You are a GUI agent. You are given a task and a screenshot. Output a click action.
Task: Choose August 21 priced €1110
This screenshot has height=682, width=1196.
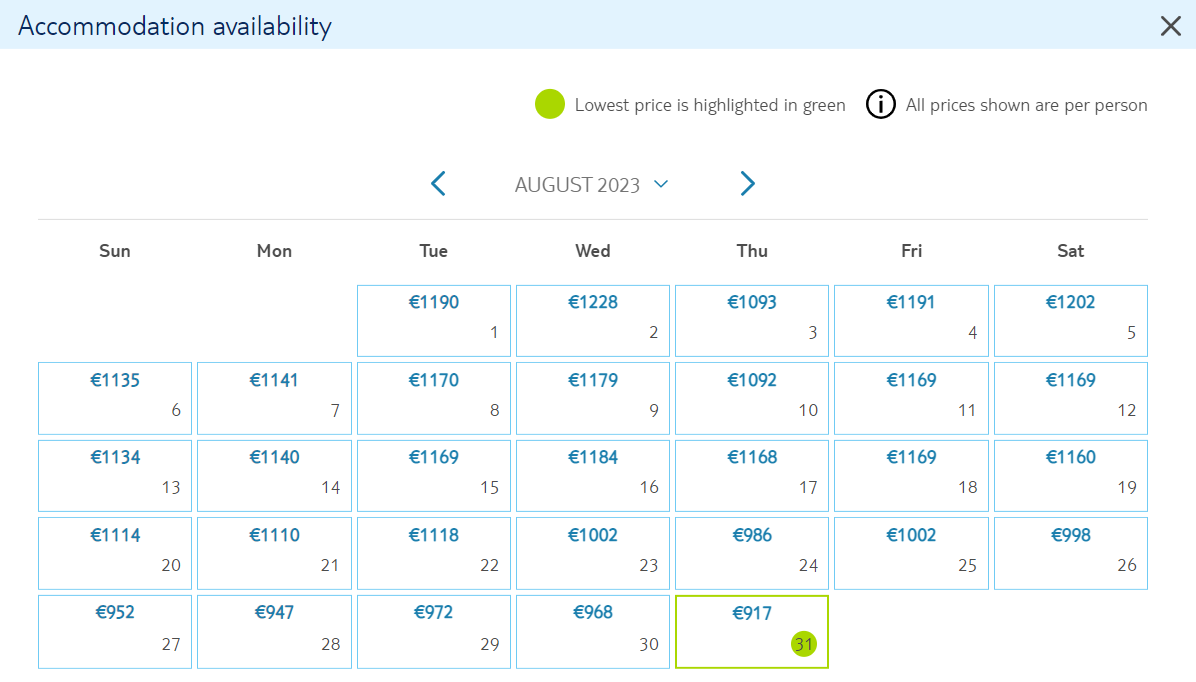click(x=274, y=553)
